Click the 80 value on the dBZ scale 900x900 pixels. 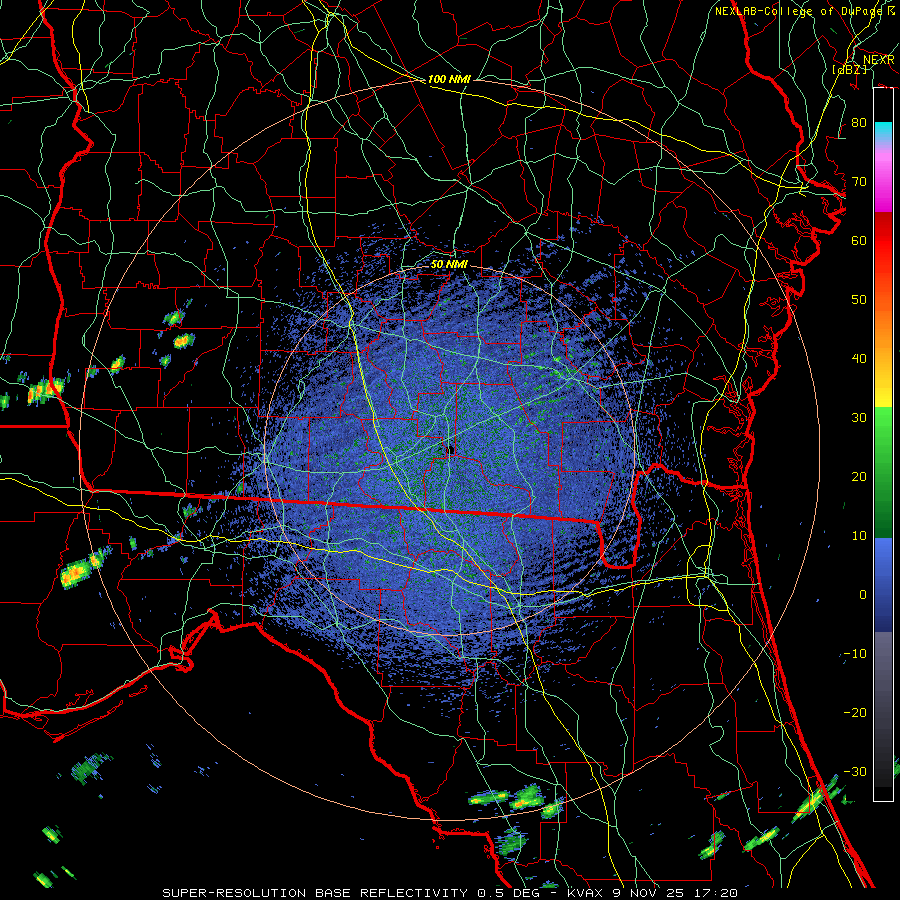[x=859, y=123]
